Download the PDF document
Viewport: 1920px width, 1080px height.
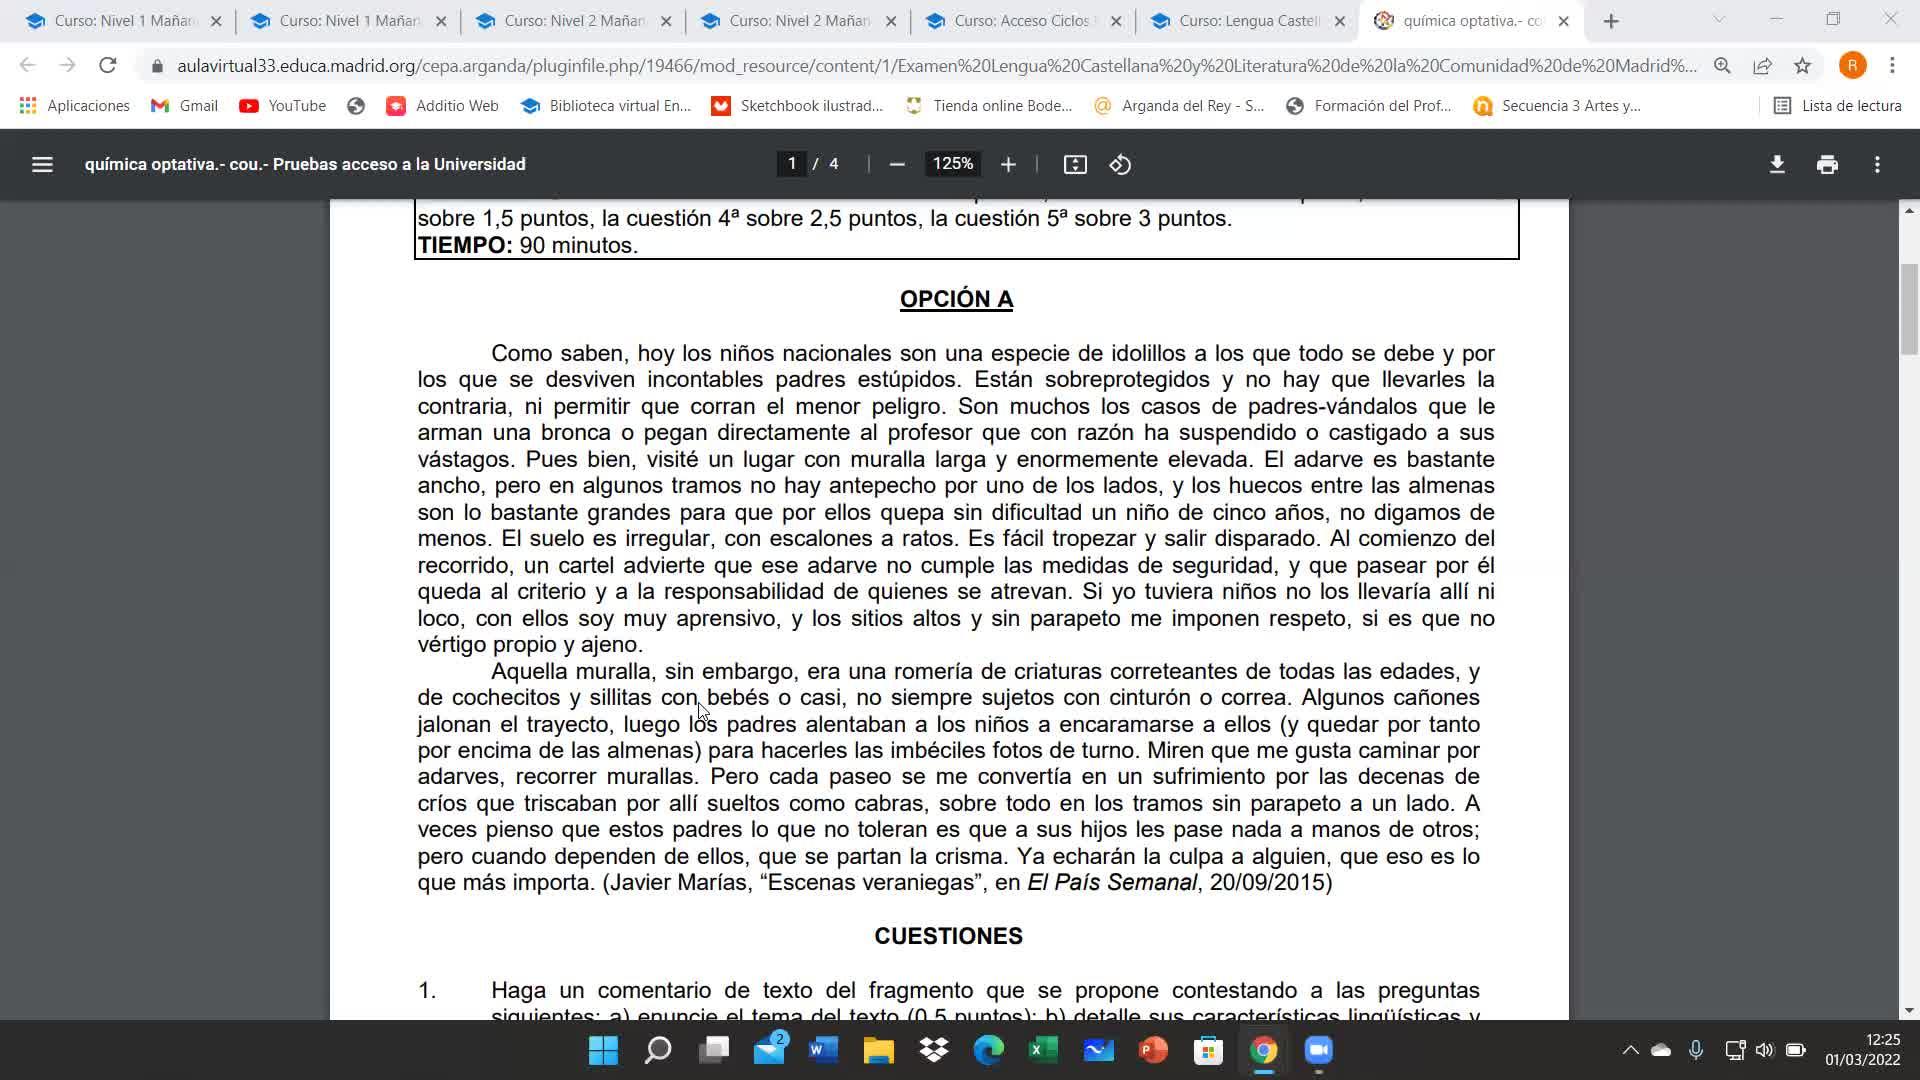pyautogui.click(x=1777, y=164)
